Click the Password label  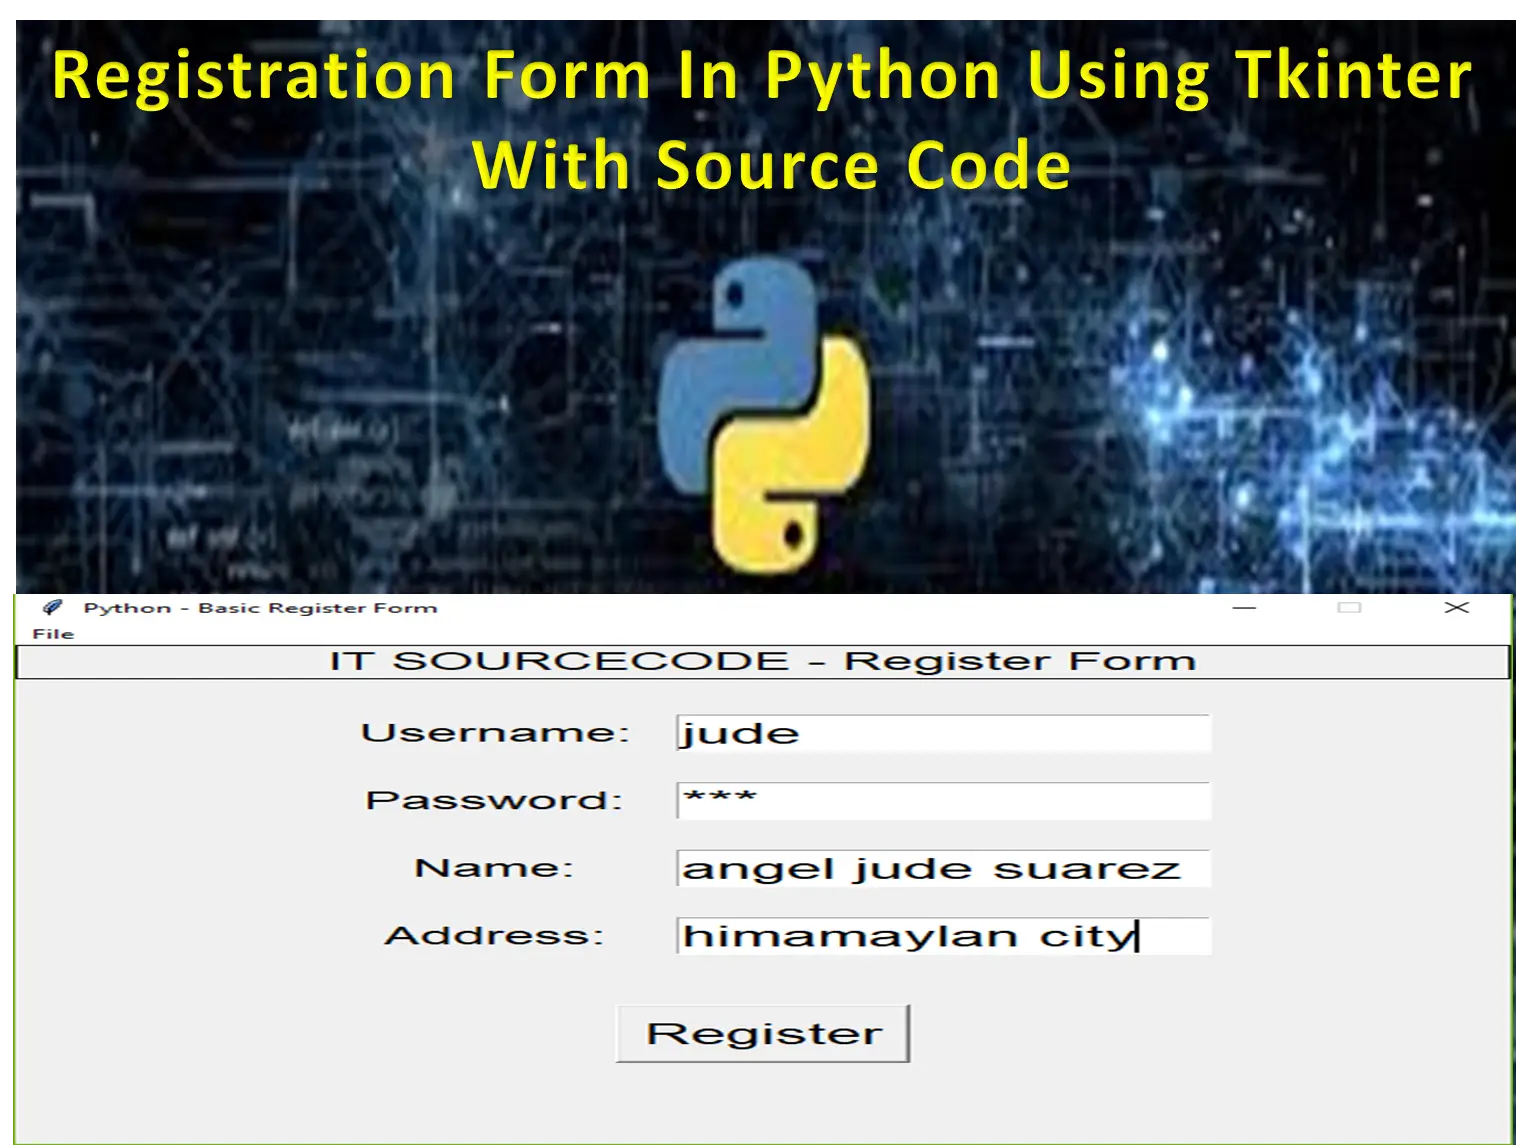[494, 800]
